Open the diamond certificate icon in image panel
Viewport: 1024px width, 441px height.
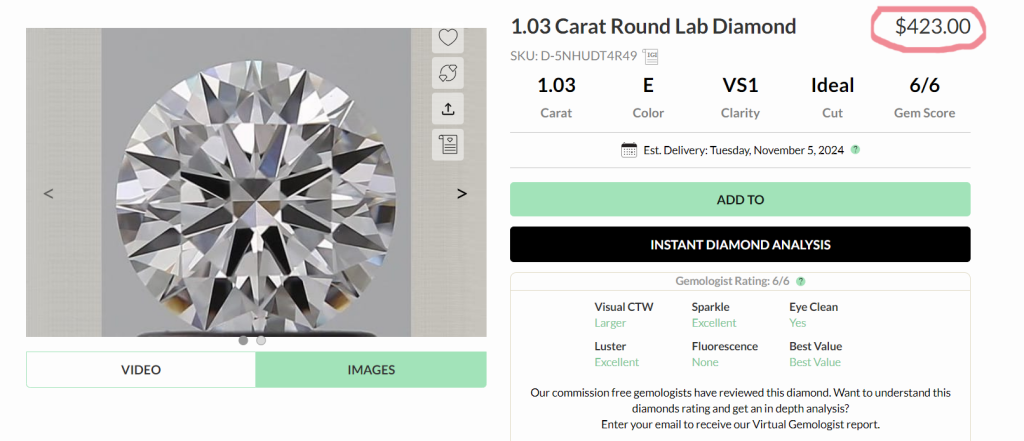448,143
